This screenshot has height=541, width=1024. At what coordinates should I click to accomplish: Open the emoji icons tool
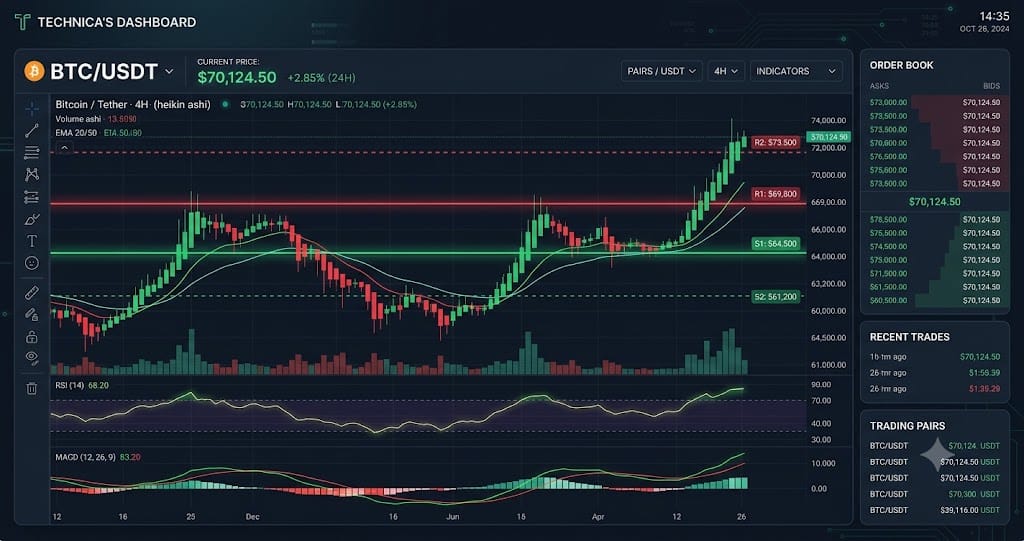click(31, 263)
